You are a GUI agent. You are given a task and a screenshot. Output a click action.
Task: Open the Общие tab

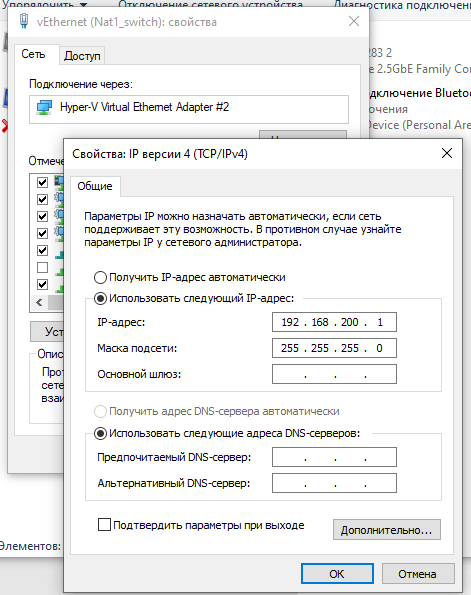point(95,186)
